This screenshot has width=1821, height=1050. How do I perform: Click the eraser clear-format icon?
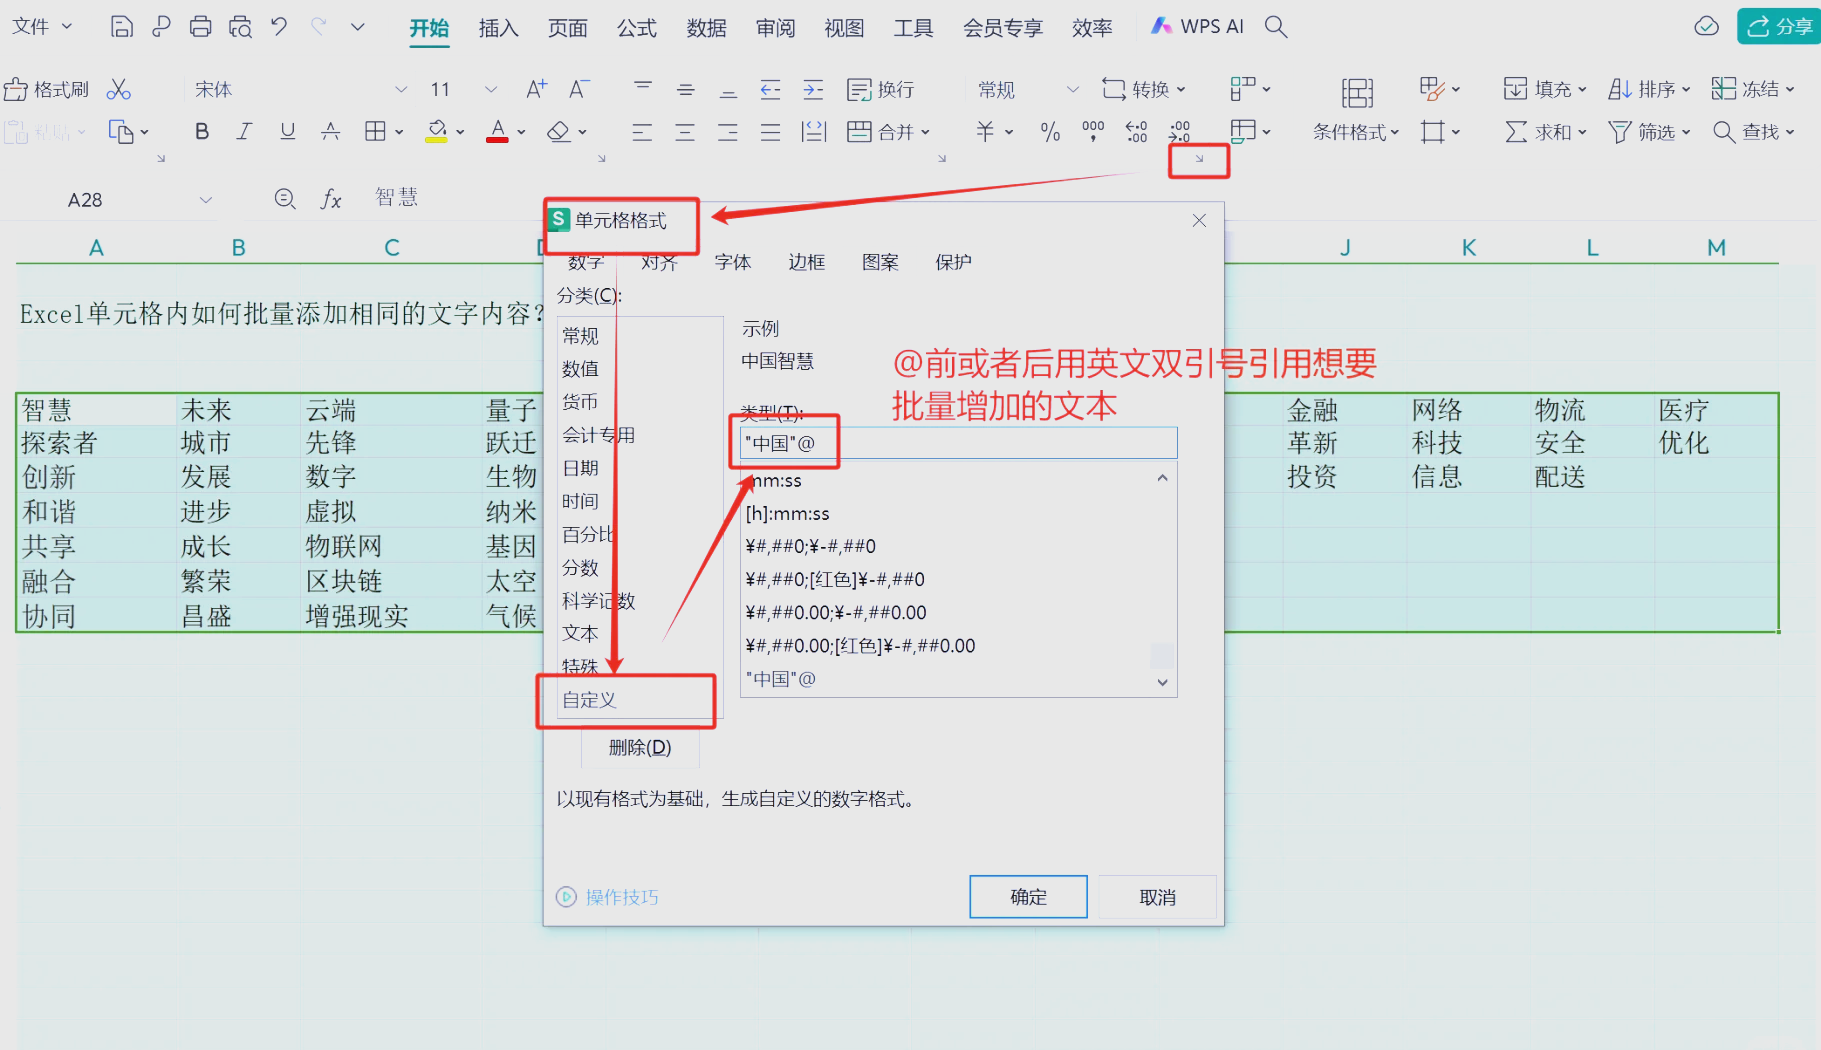(x=559, y=131)
